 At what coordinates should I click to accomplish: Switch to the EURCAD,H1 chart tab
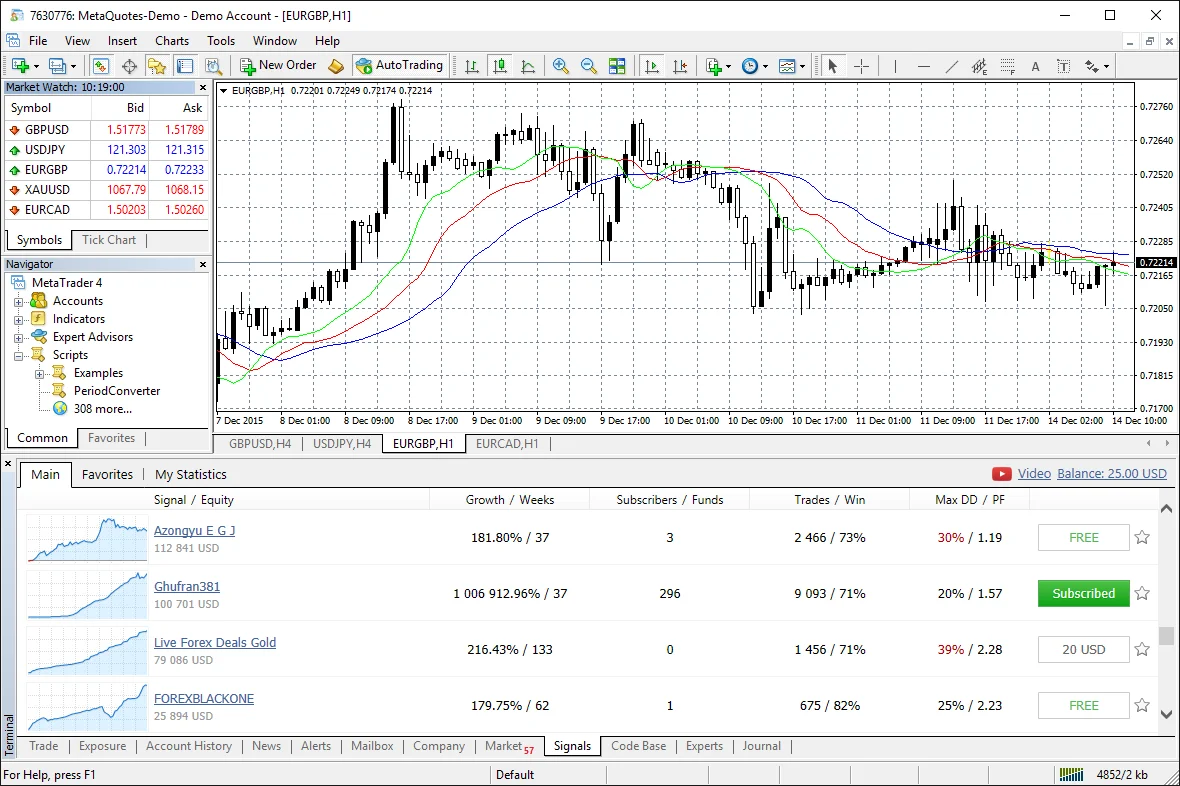509,443
